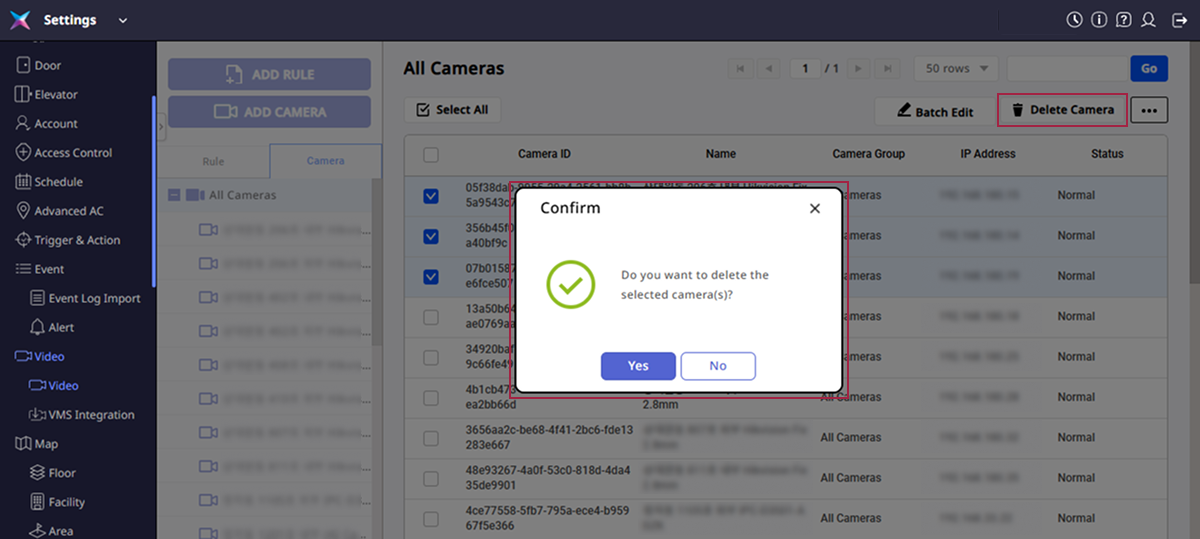The image size is (1200, 539).
Task: Check the camera row starting with 13a50b64
Action: (x=431, y=317)
